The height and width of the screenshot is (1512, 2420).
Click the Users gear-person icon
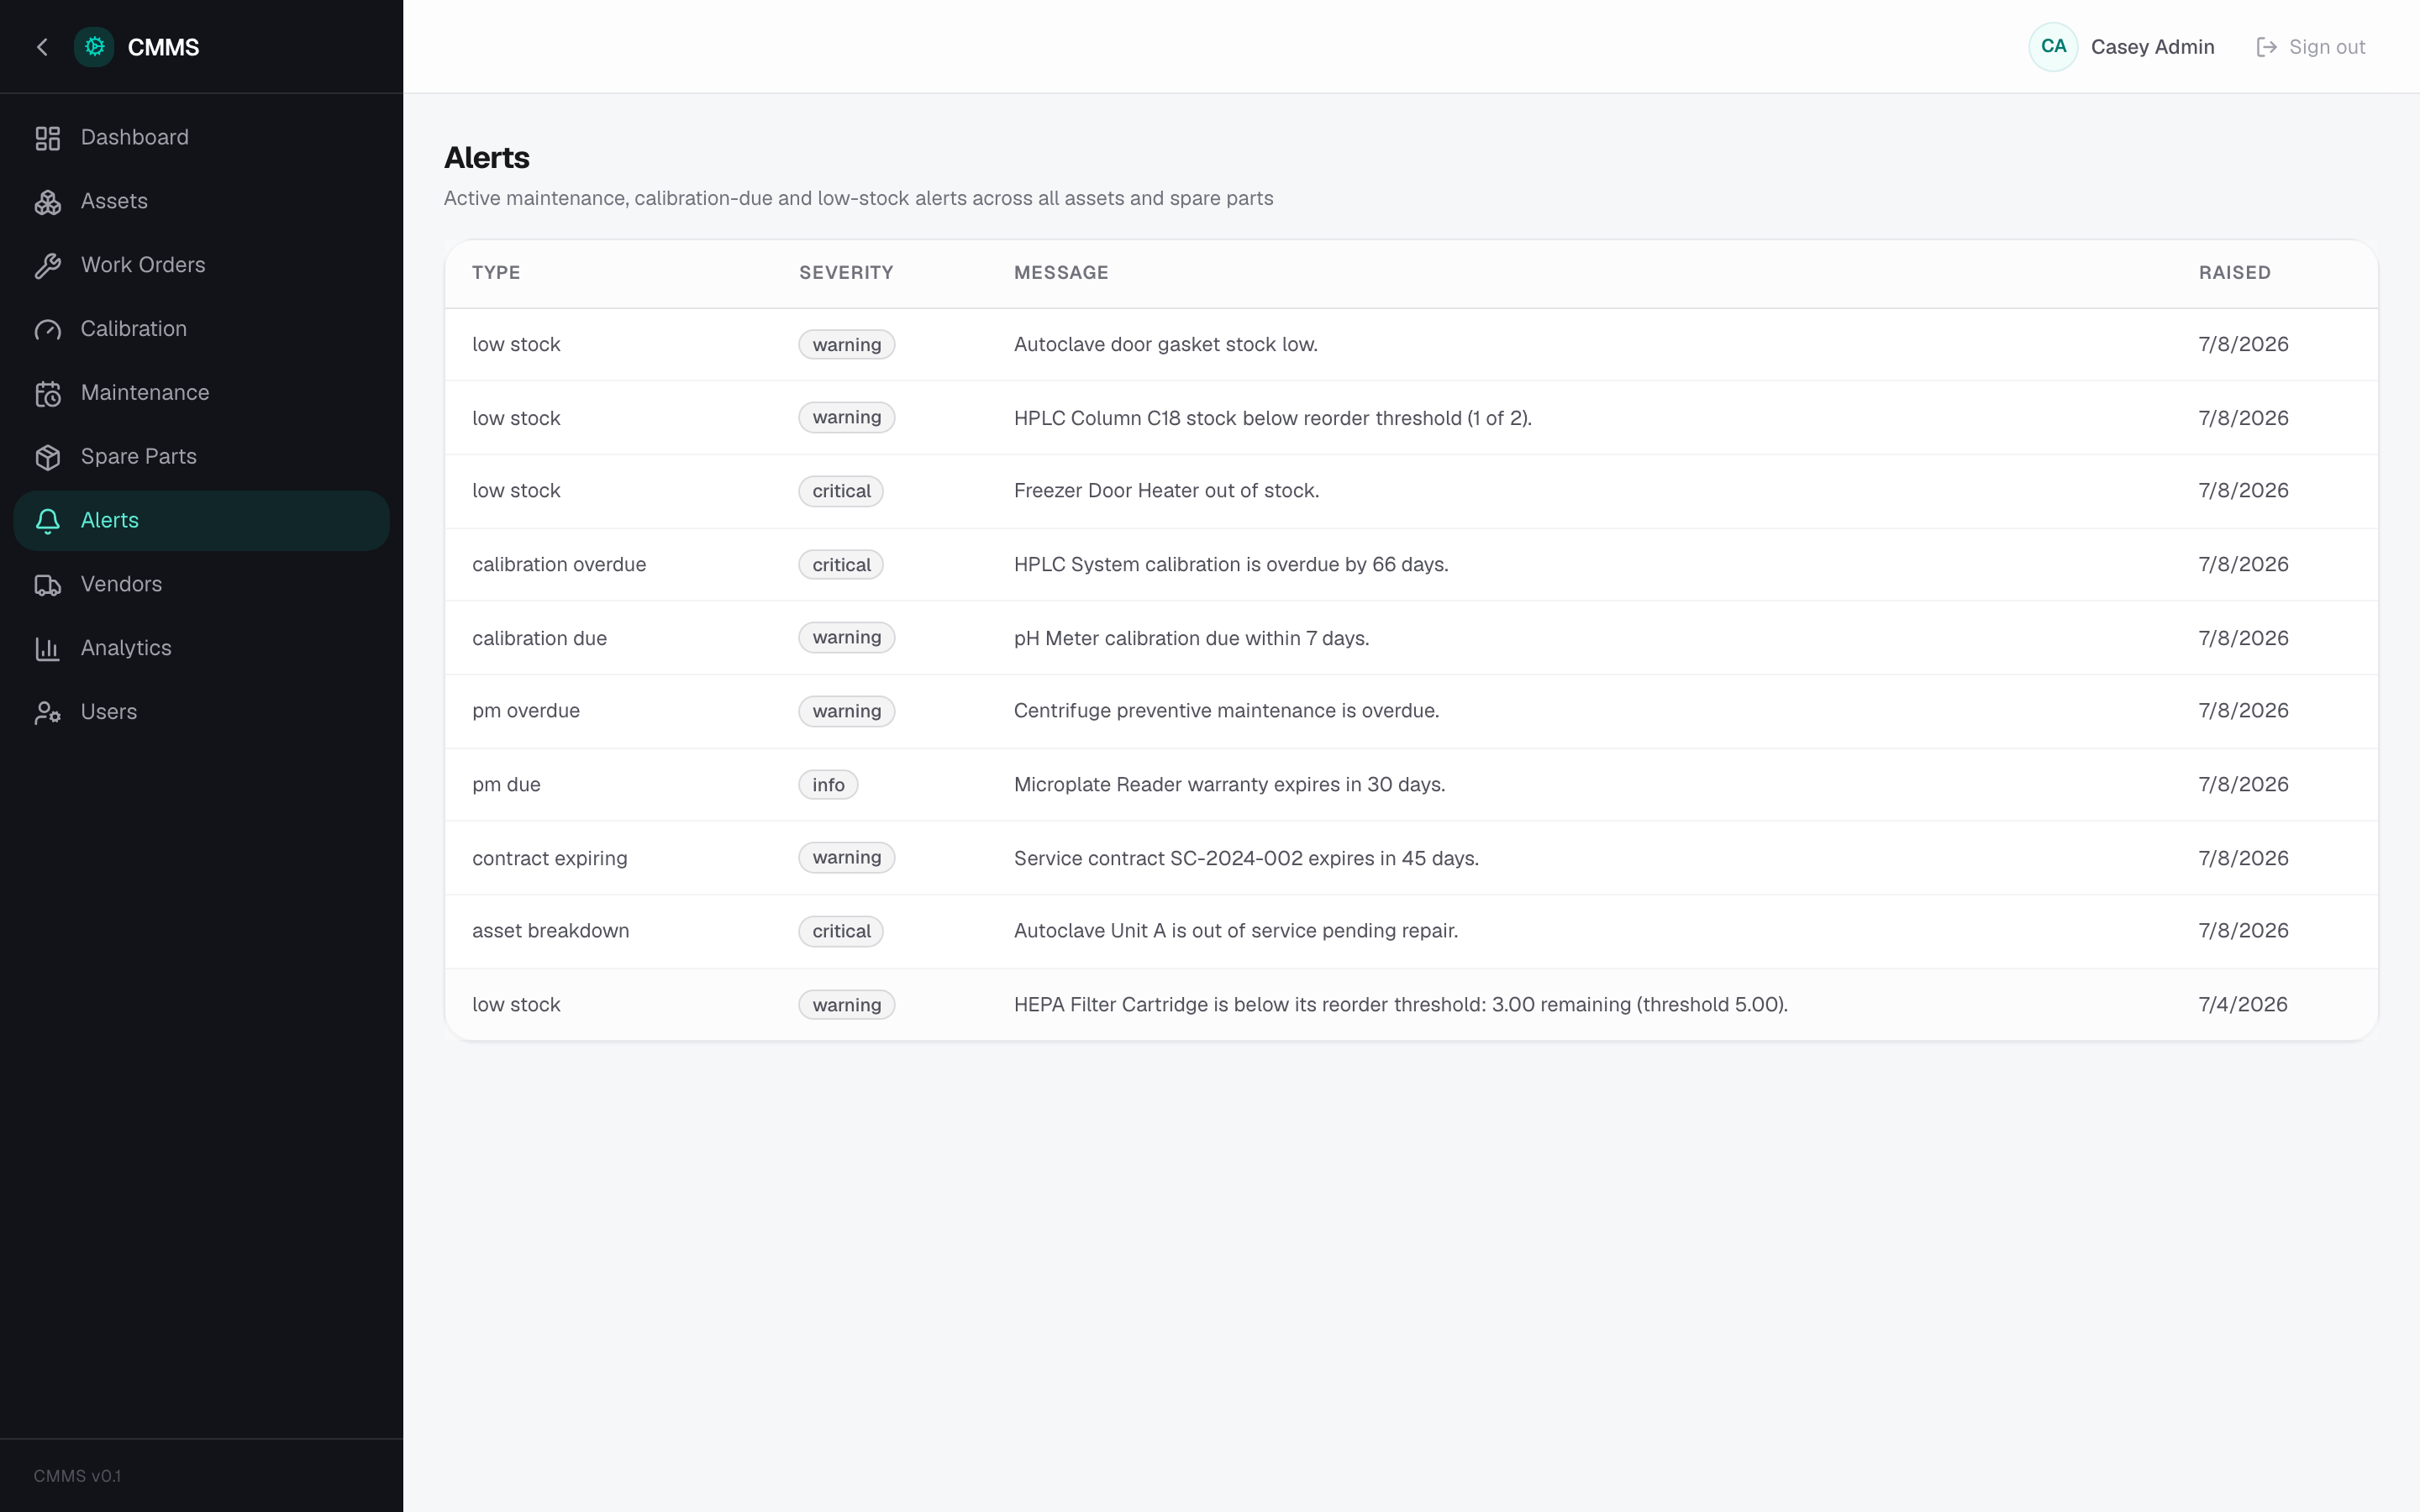click(48, 713)
